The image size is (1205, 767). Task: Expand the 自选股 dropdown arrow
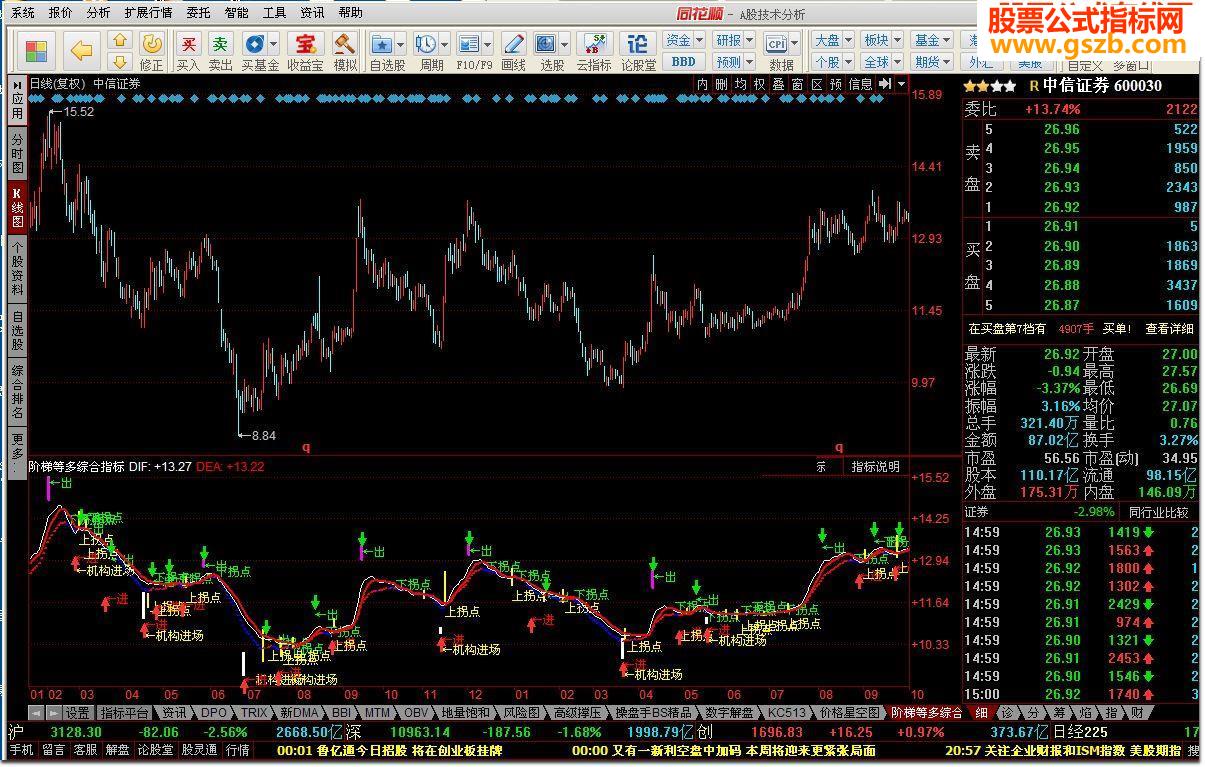402,45
